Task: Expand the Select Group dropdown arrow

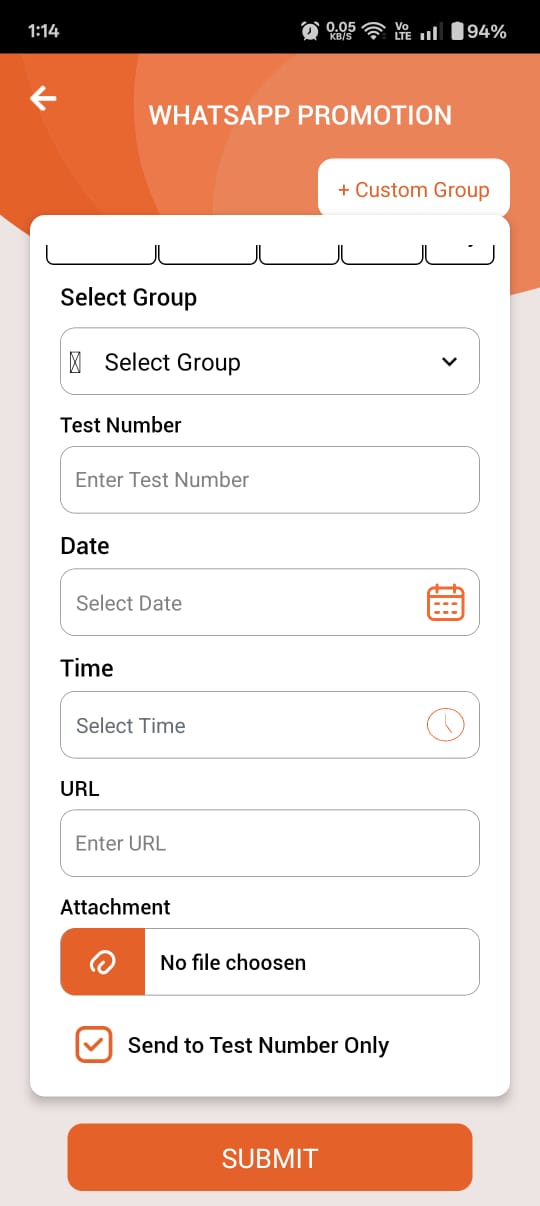Action: click(449, 362)
